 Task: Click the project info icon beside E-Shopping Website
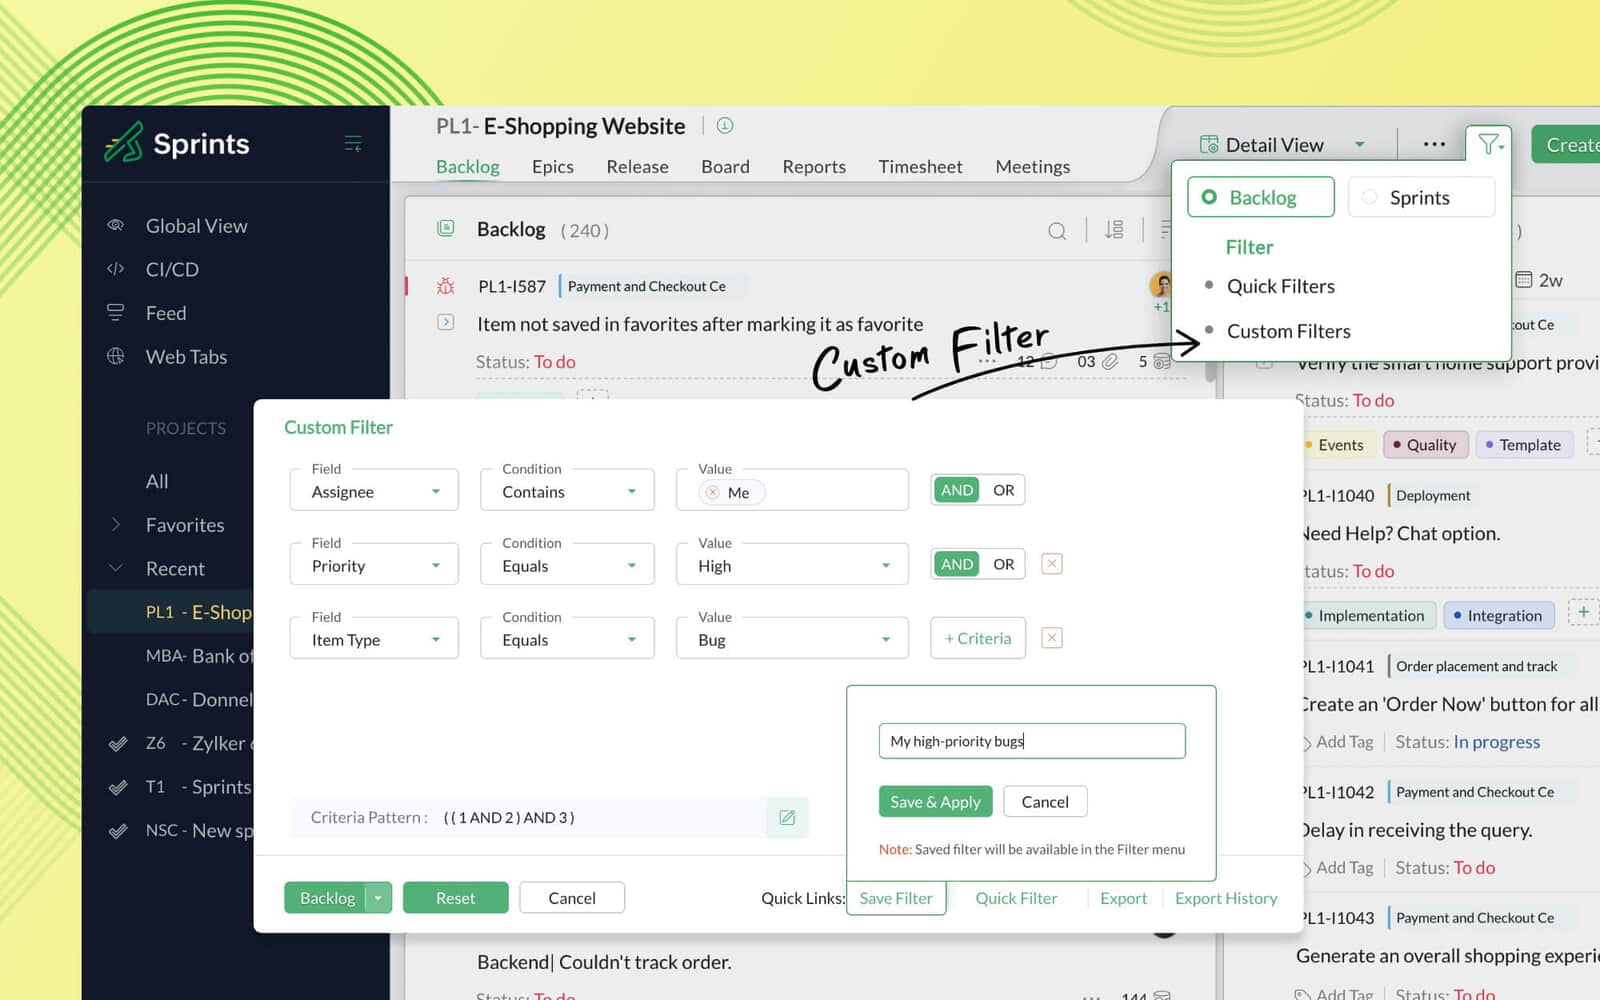725,126
